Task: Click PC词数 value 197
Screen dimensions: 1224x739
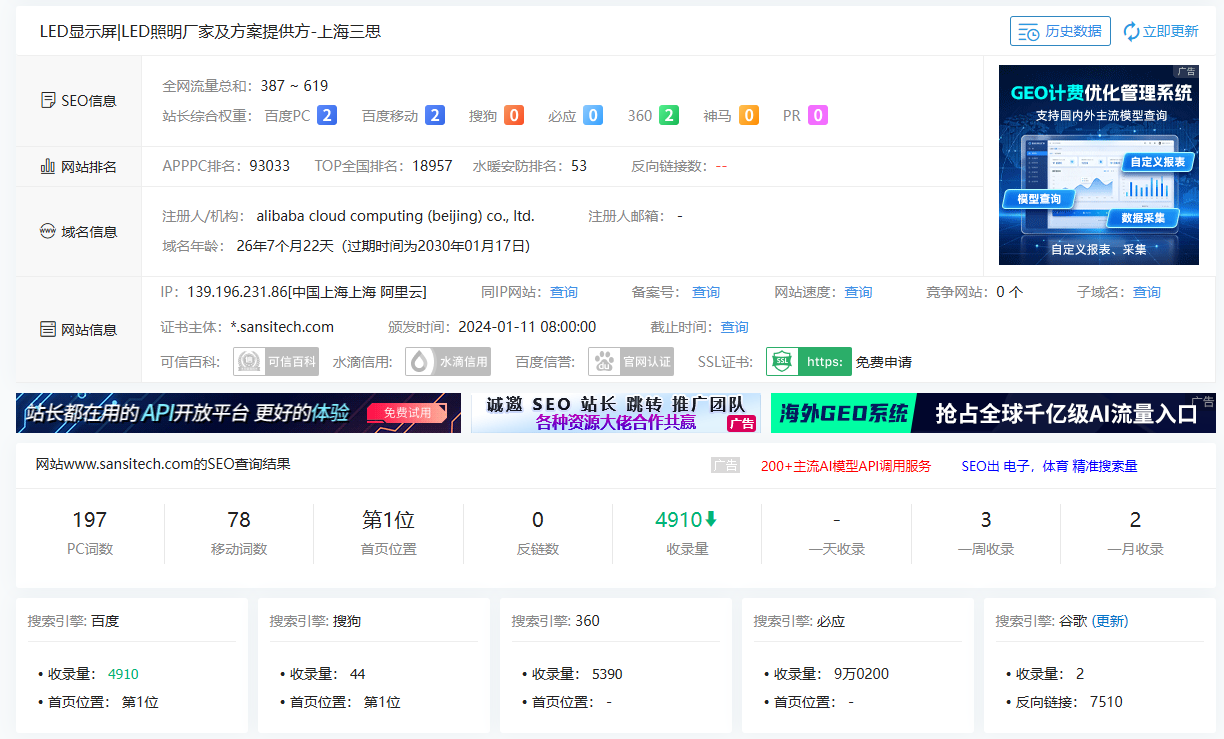Action: point(89,520)
